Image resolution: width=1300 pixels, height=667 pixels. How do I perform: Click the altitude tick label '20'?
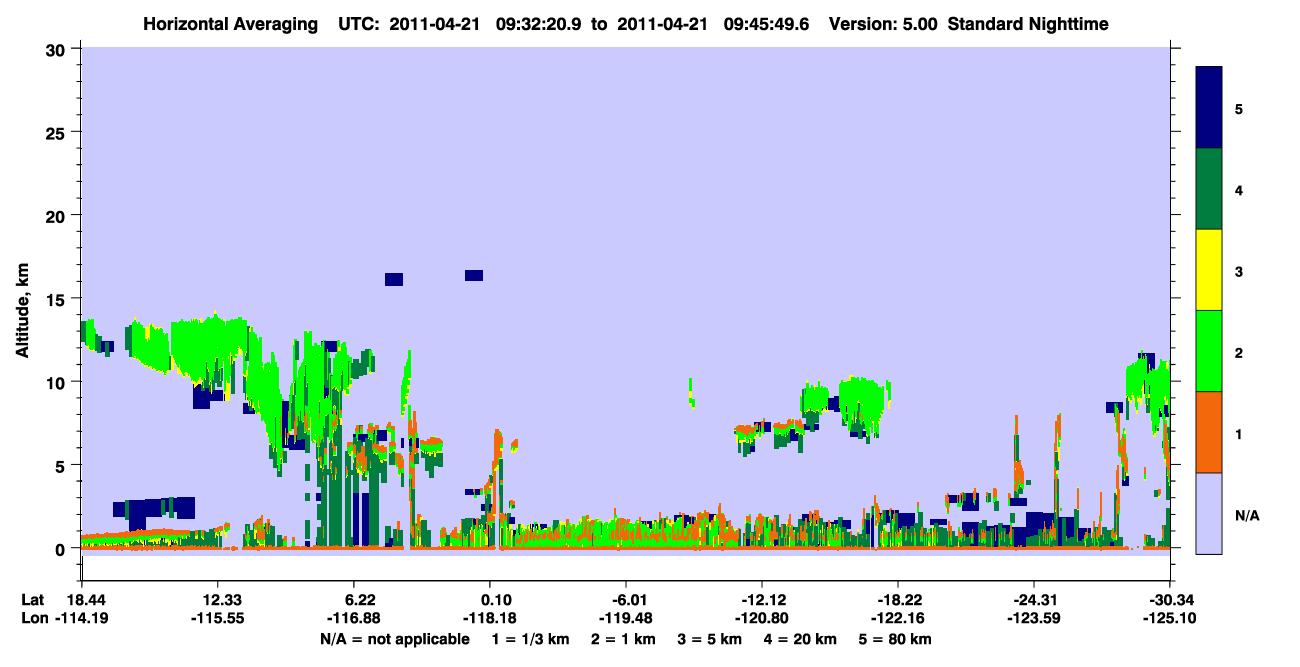click(58, 215)
